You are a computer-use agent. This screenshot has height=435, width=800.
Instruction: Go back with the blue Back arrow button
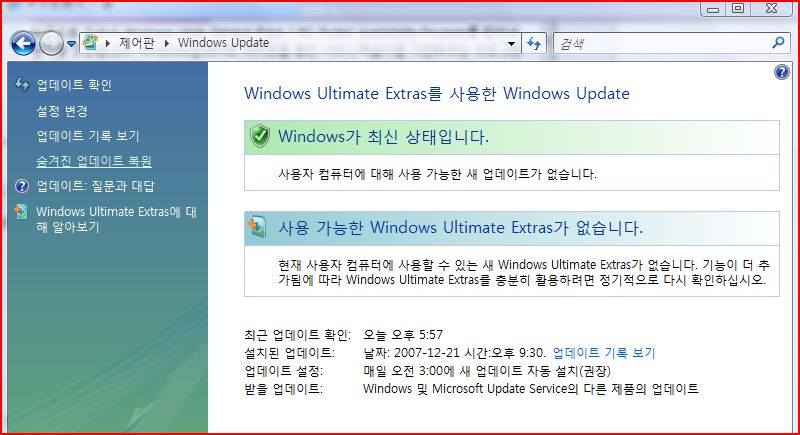23,43
